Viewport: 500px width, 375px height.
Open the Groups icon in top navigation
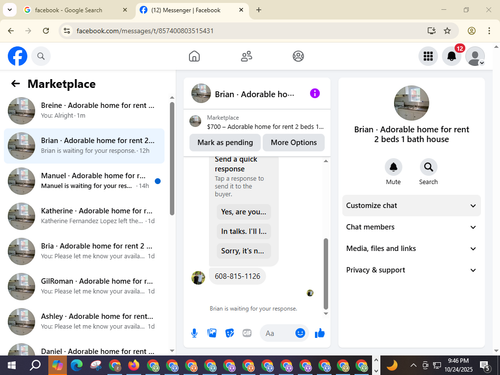tap(298, 56)
